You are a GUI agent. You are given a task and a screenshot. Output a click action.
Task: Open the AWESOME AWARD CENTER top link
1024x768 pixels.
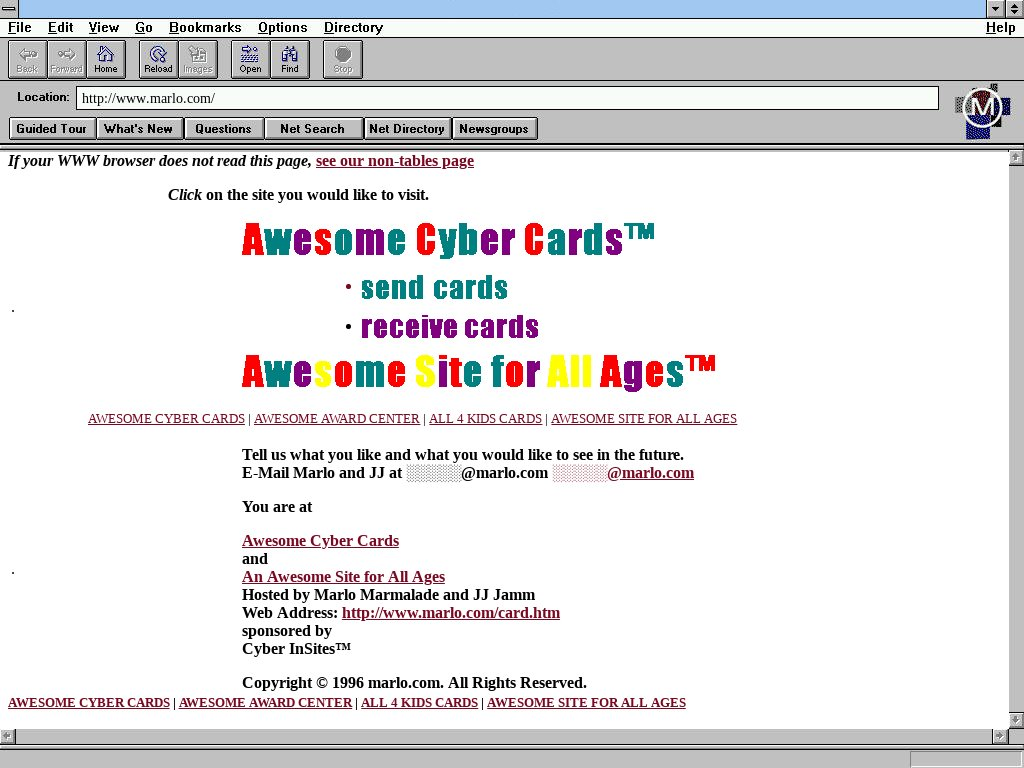click(x=336, y=419)
